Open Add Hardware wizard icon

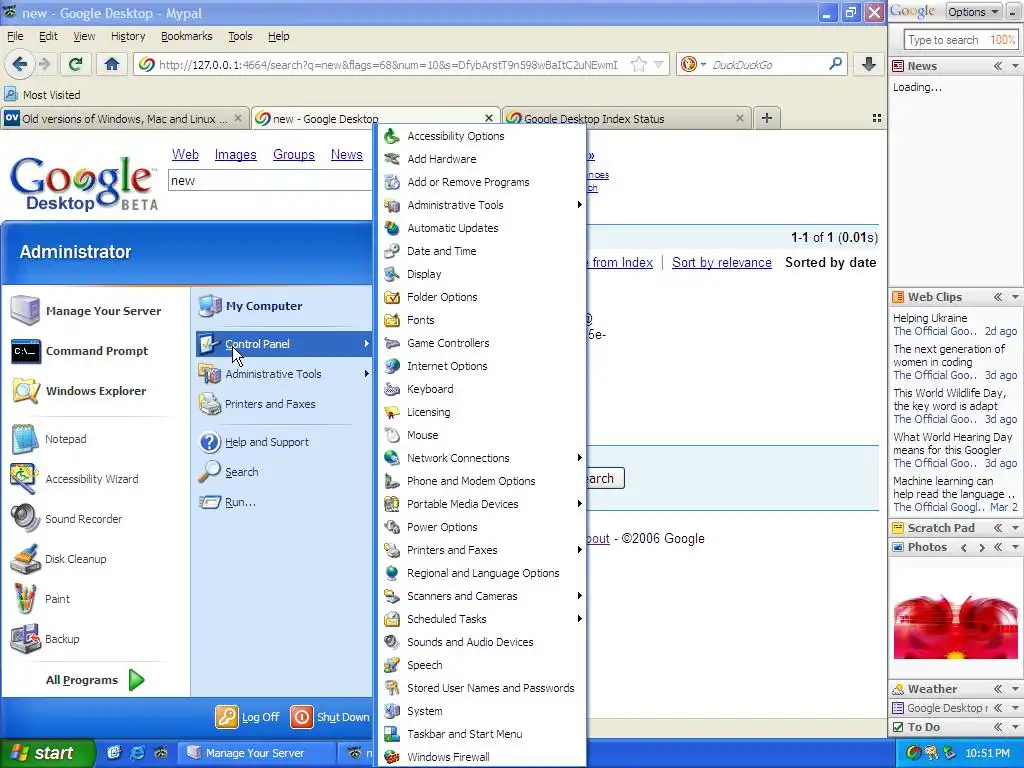(x=392, y=159)
